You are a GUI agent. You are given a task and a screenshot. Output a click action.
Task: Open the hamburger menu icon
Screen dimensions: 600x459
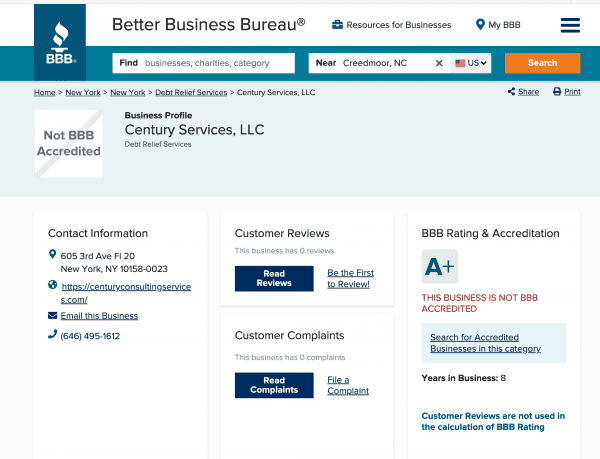point(570,25)
